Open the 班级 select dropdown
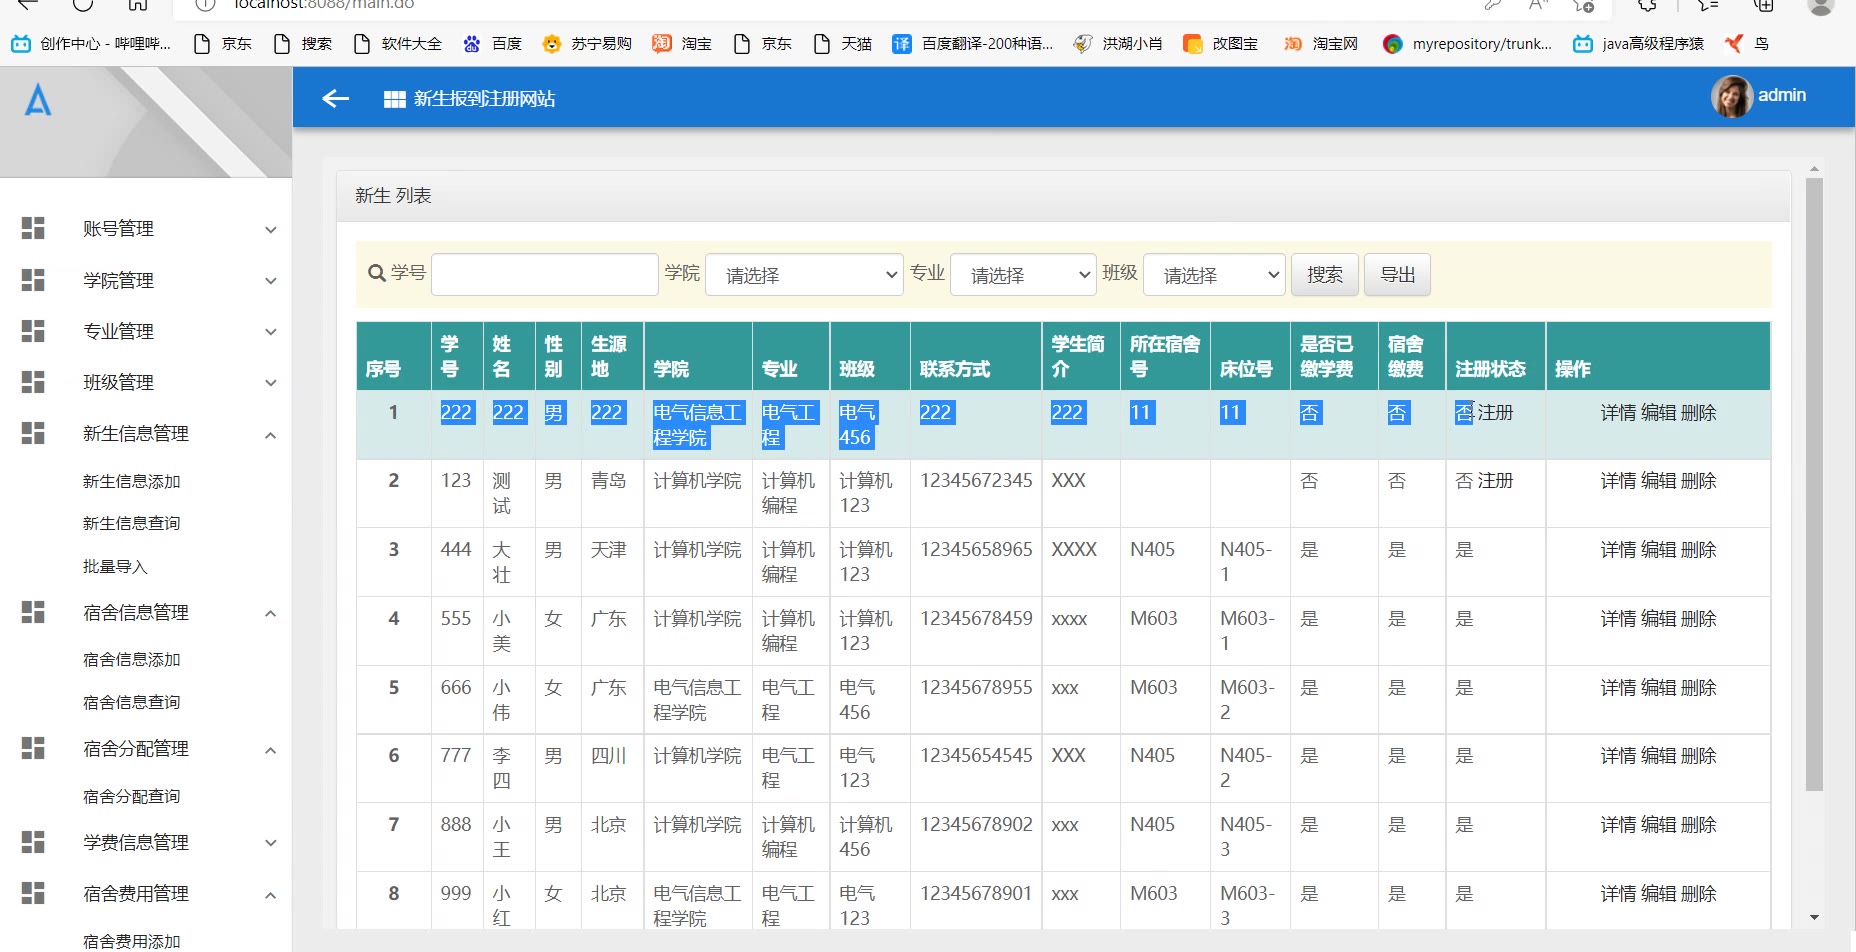1856x952 pixels. (1213, 275)
